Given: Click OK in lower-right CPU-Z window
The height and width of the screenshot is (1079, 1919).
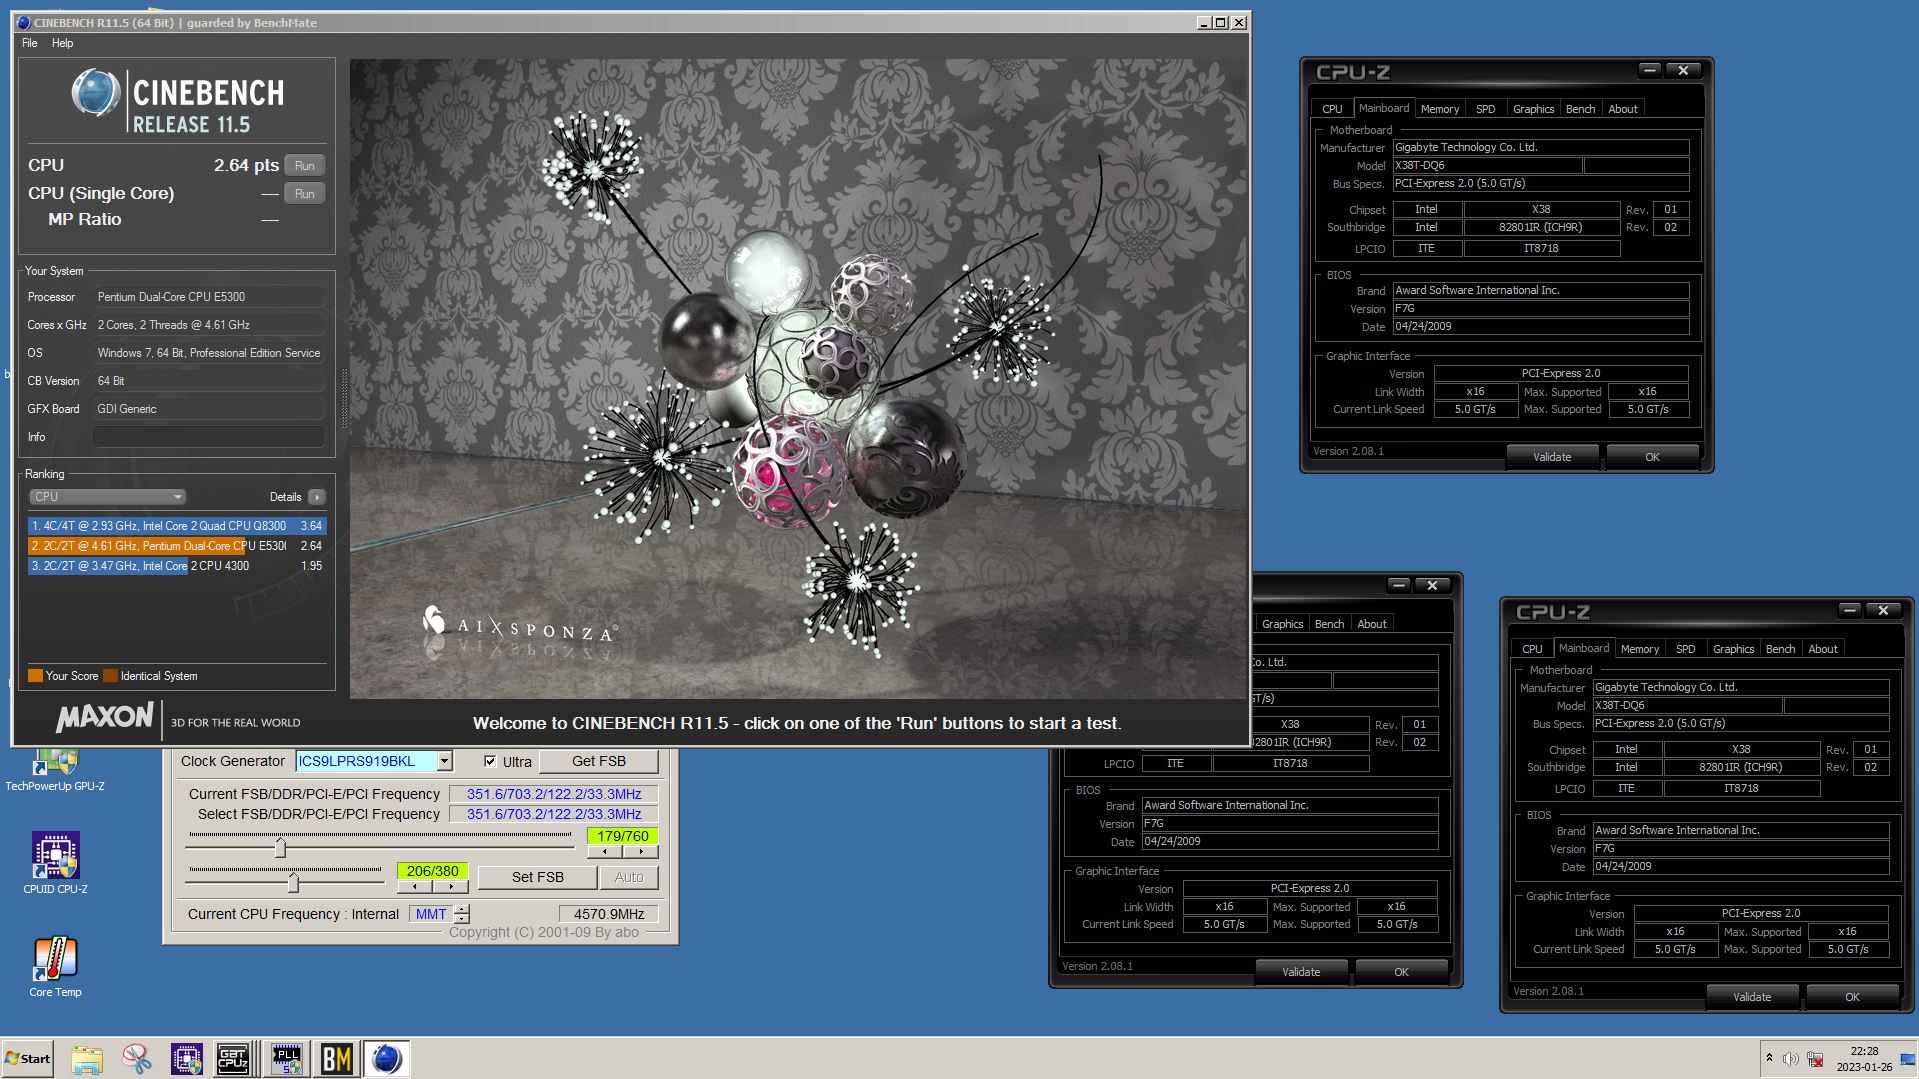Looking at the screenshot, I should (x=1852, y=997).
